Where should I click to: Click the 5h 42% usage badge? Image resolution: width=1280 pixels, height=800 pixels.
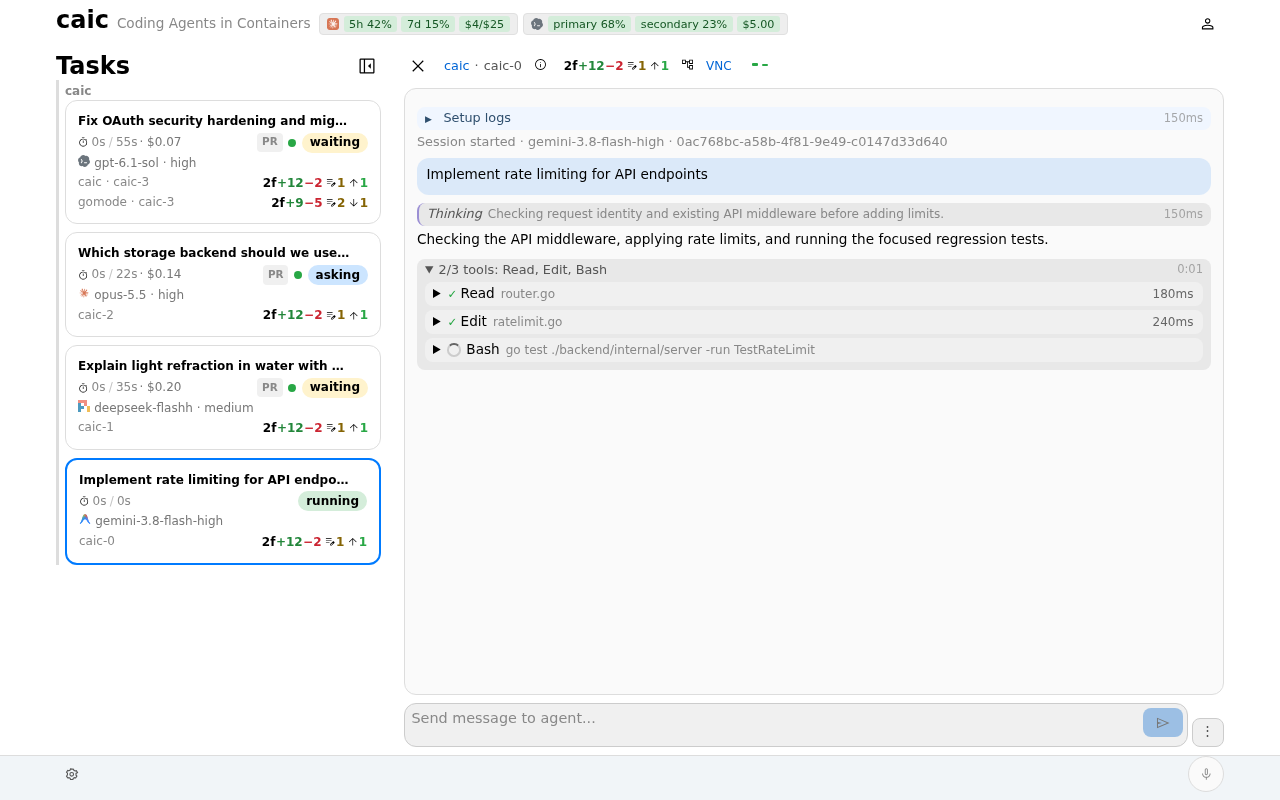pyautogui.click(x=370, y=24)
